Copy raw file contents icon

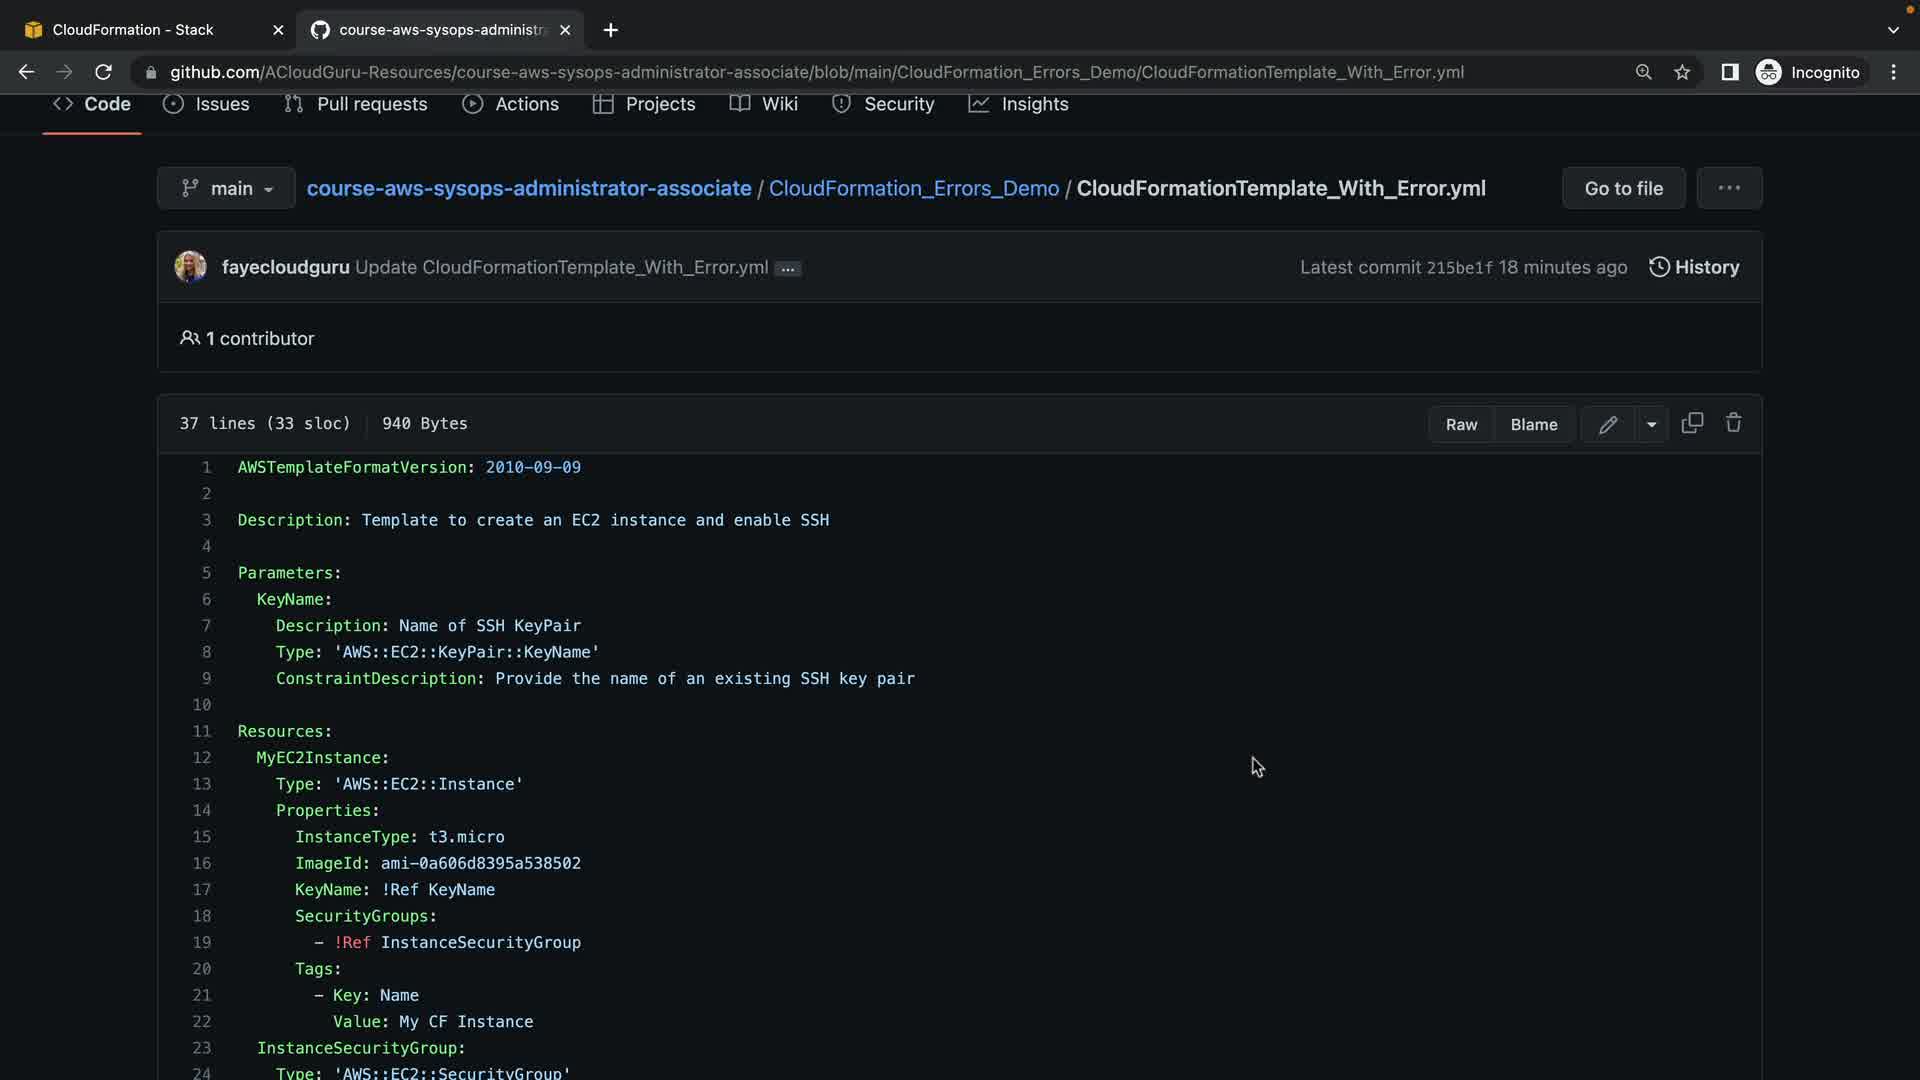(x=1692, y=423)
